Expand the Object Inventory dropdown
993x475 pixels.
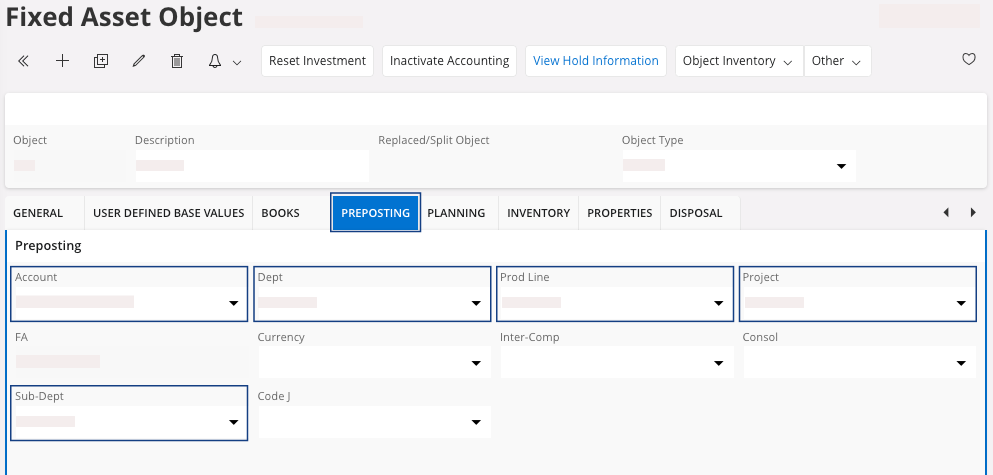738,61
